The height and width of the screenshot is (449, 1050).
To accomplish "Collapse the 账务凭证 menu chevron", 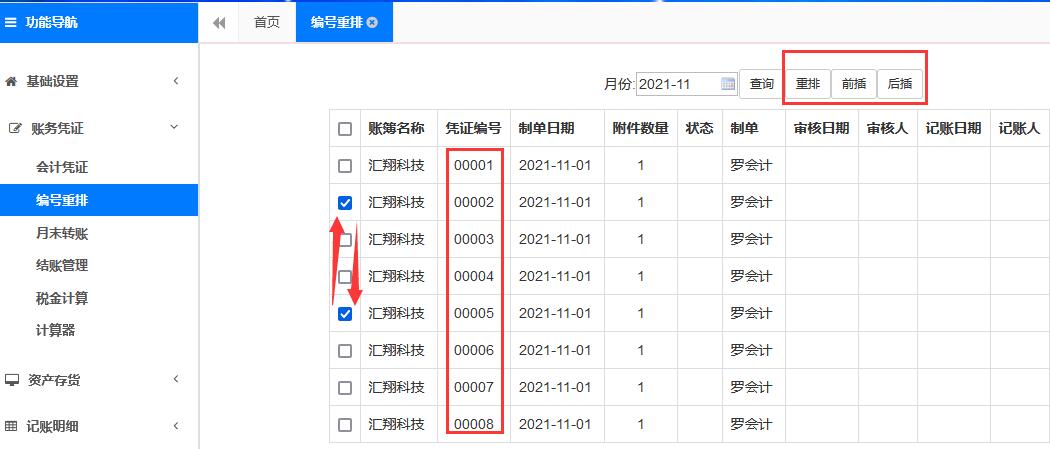I will pos(175,128).
